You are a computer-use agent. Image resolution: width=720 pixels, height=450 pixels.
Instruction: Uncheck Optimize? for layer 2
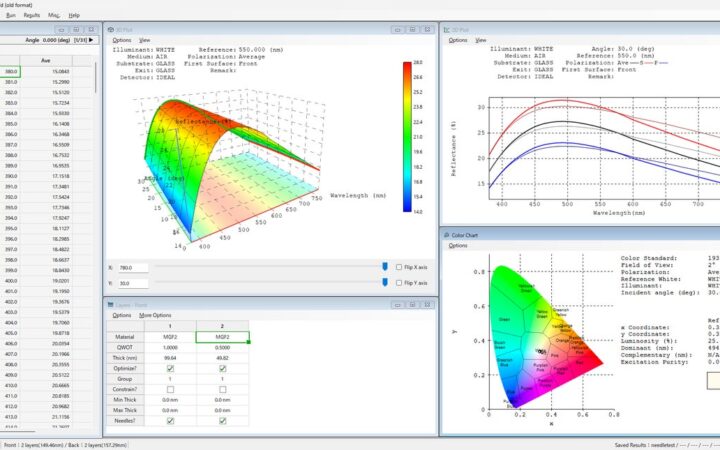[223, 368]
